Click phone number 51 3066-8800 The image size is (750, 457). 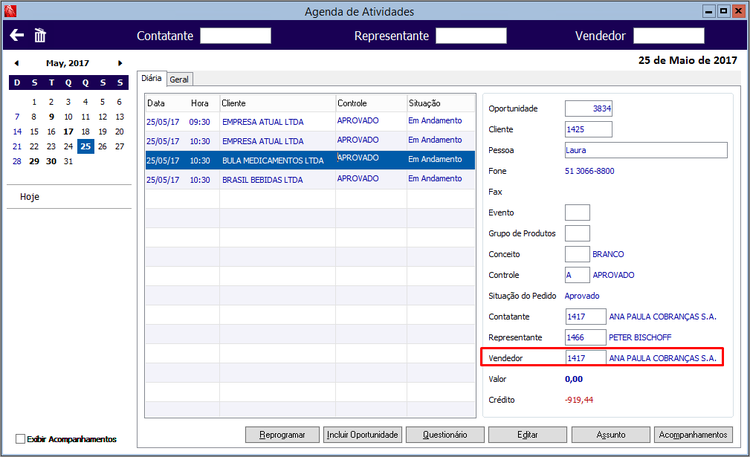(589, 171)
